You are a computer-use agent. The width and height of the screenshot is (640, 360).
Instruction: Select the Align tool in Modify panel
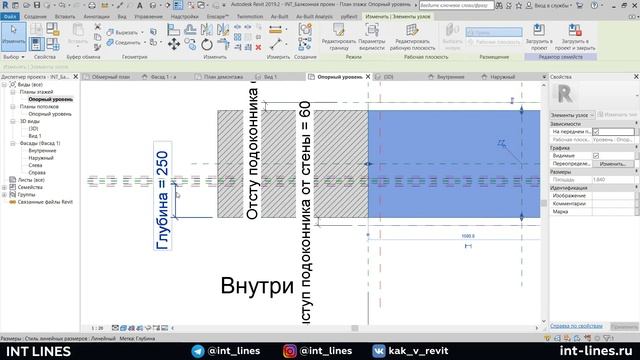[x=173, y=29]
